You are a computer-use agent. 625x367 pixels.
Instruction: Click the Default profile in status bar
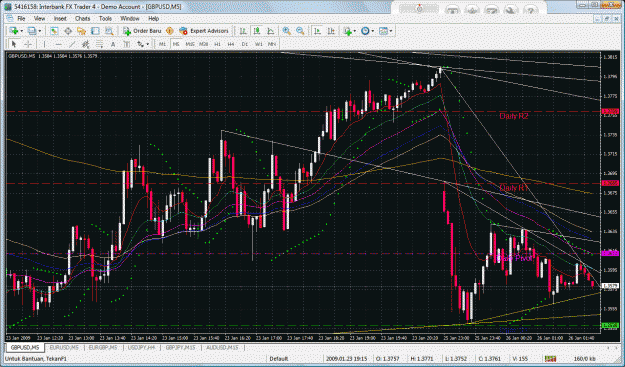[x=278, y=359]
